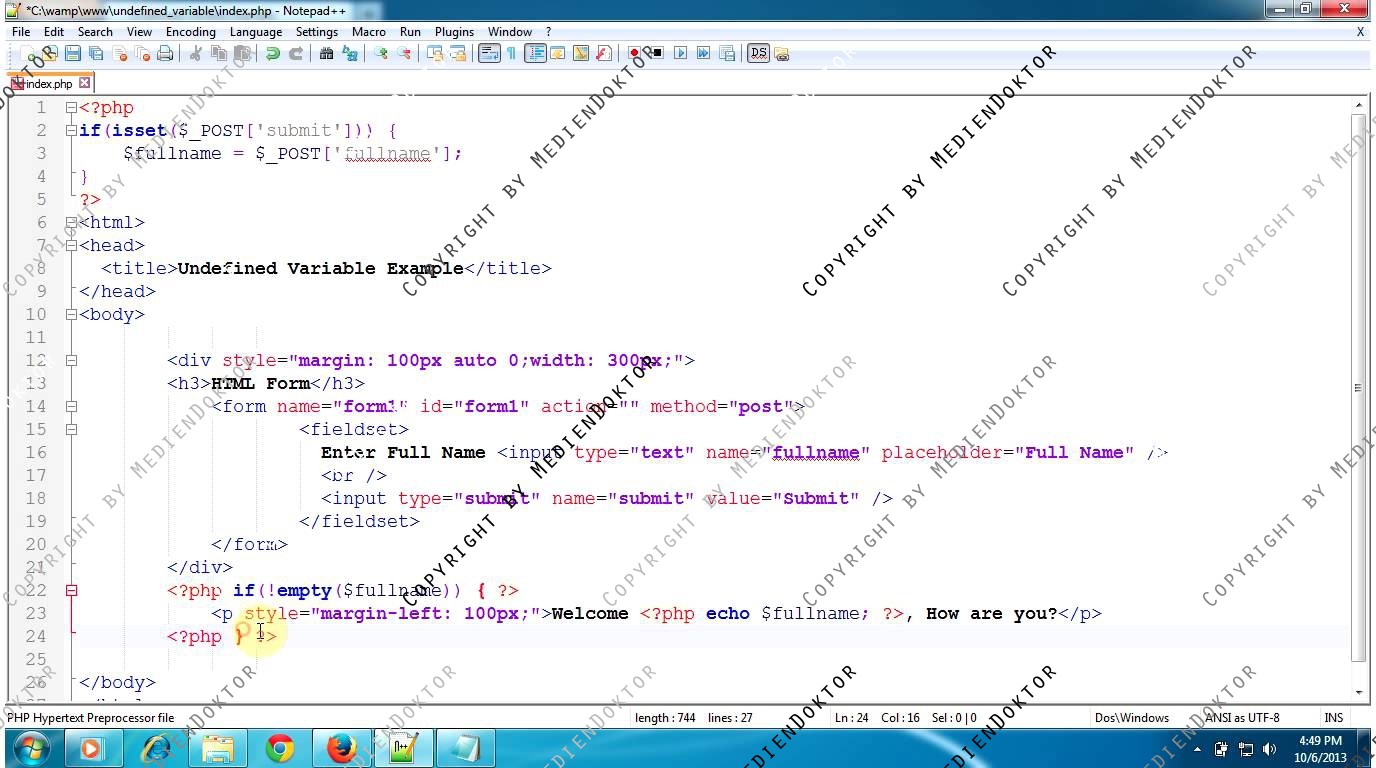Click 'ANSI as UTF-8' in status bar
Screen dimensions: 1376x768
click(x=1242, y=717)
